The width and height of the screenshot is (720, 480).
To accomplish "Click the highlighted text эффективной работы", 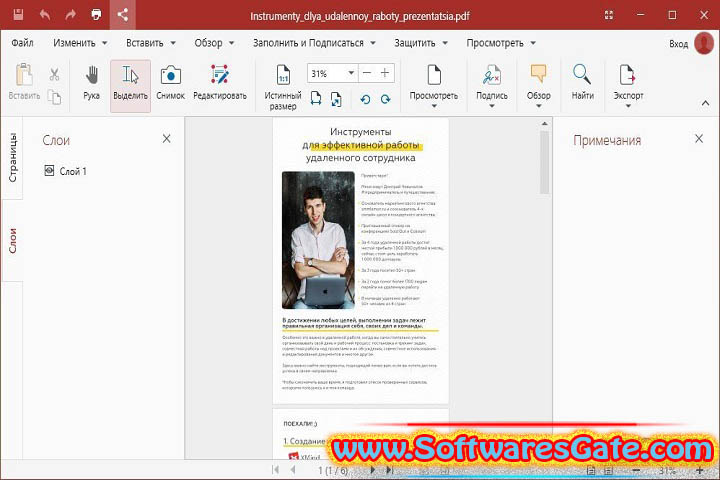I will (370, 145).
